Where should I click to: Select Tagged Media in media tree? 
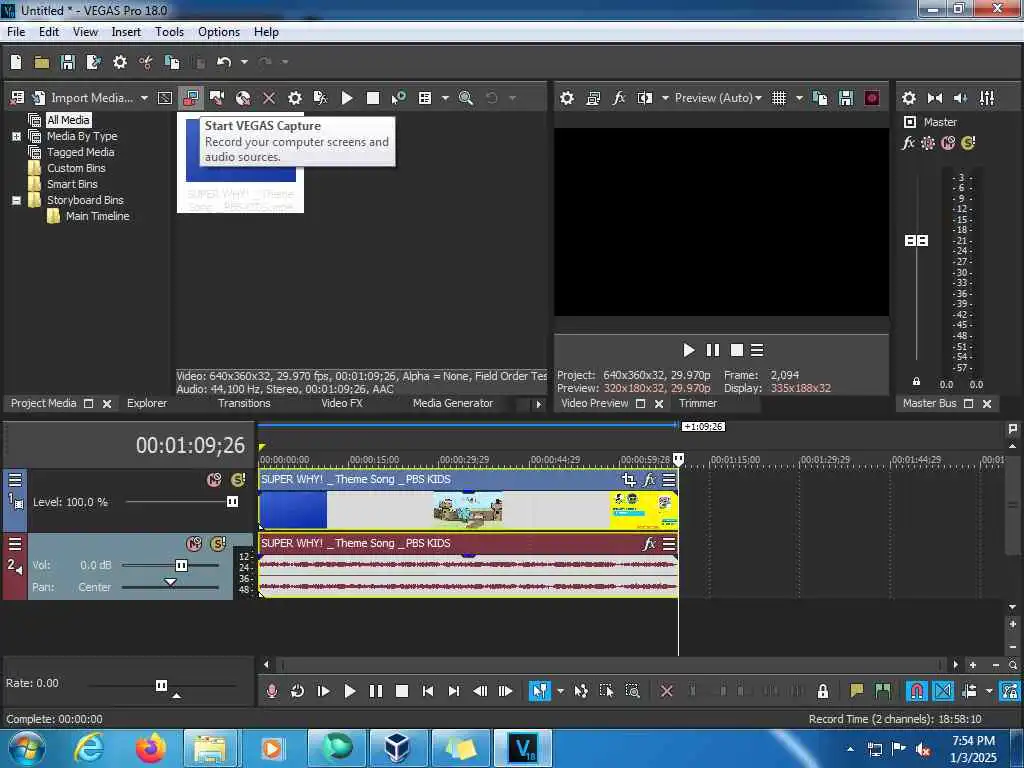point(80,152)
